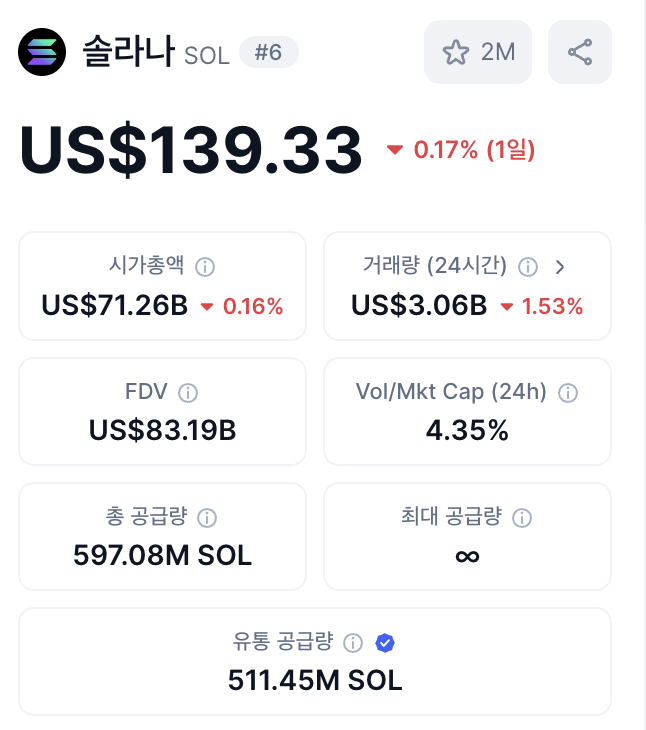The image size is (646, 730).
Task: Show info for 총 공급량
Action: [207, 518]
